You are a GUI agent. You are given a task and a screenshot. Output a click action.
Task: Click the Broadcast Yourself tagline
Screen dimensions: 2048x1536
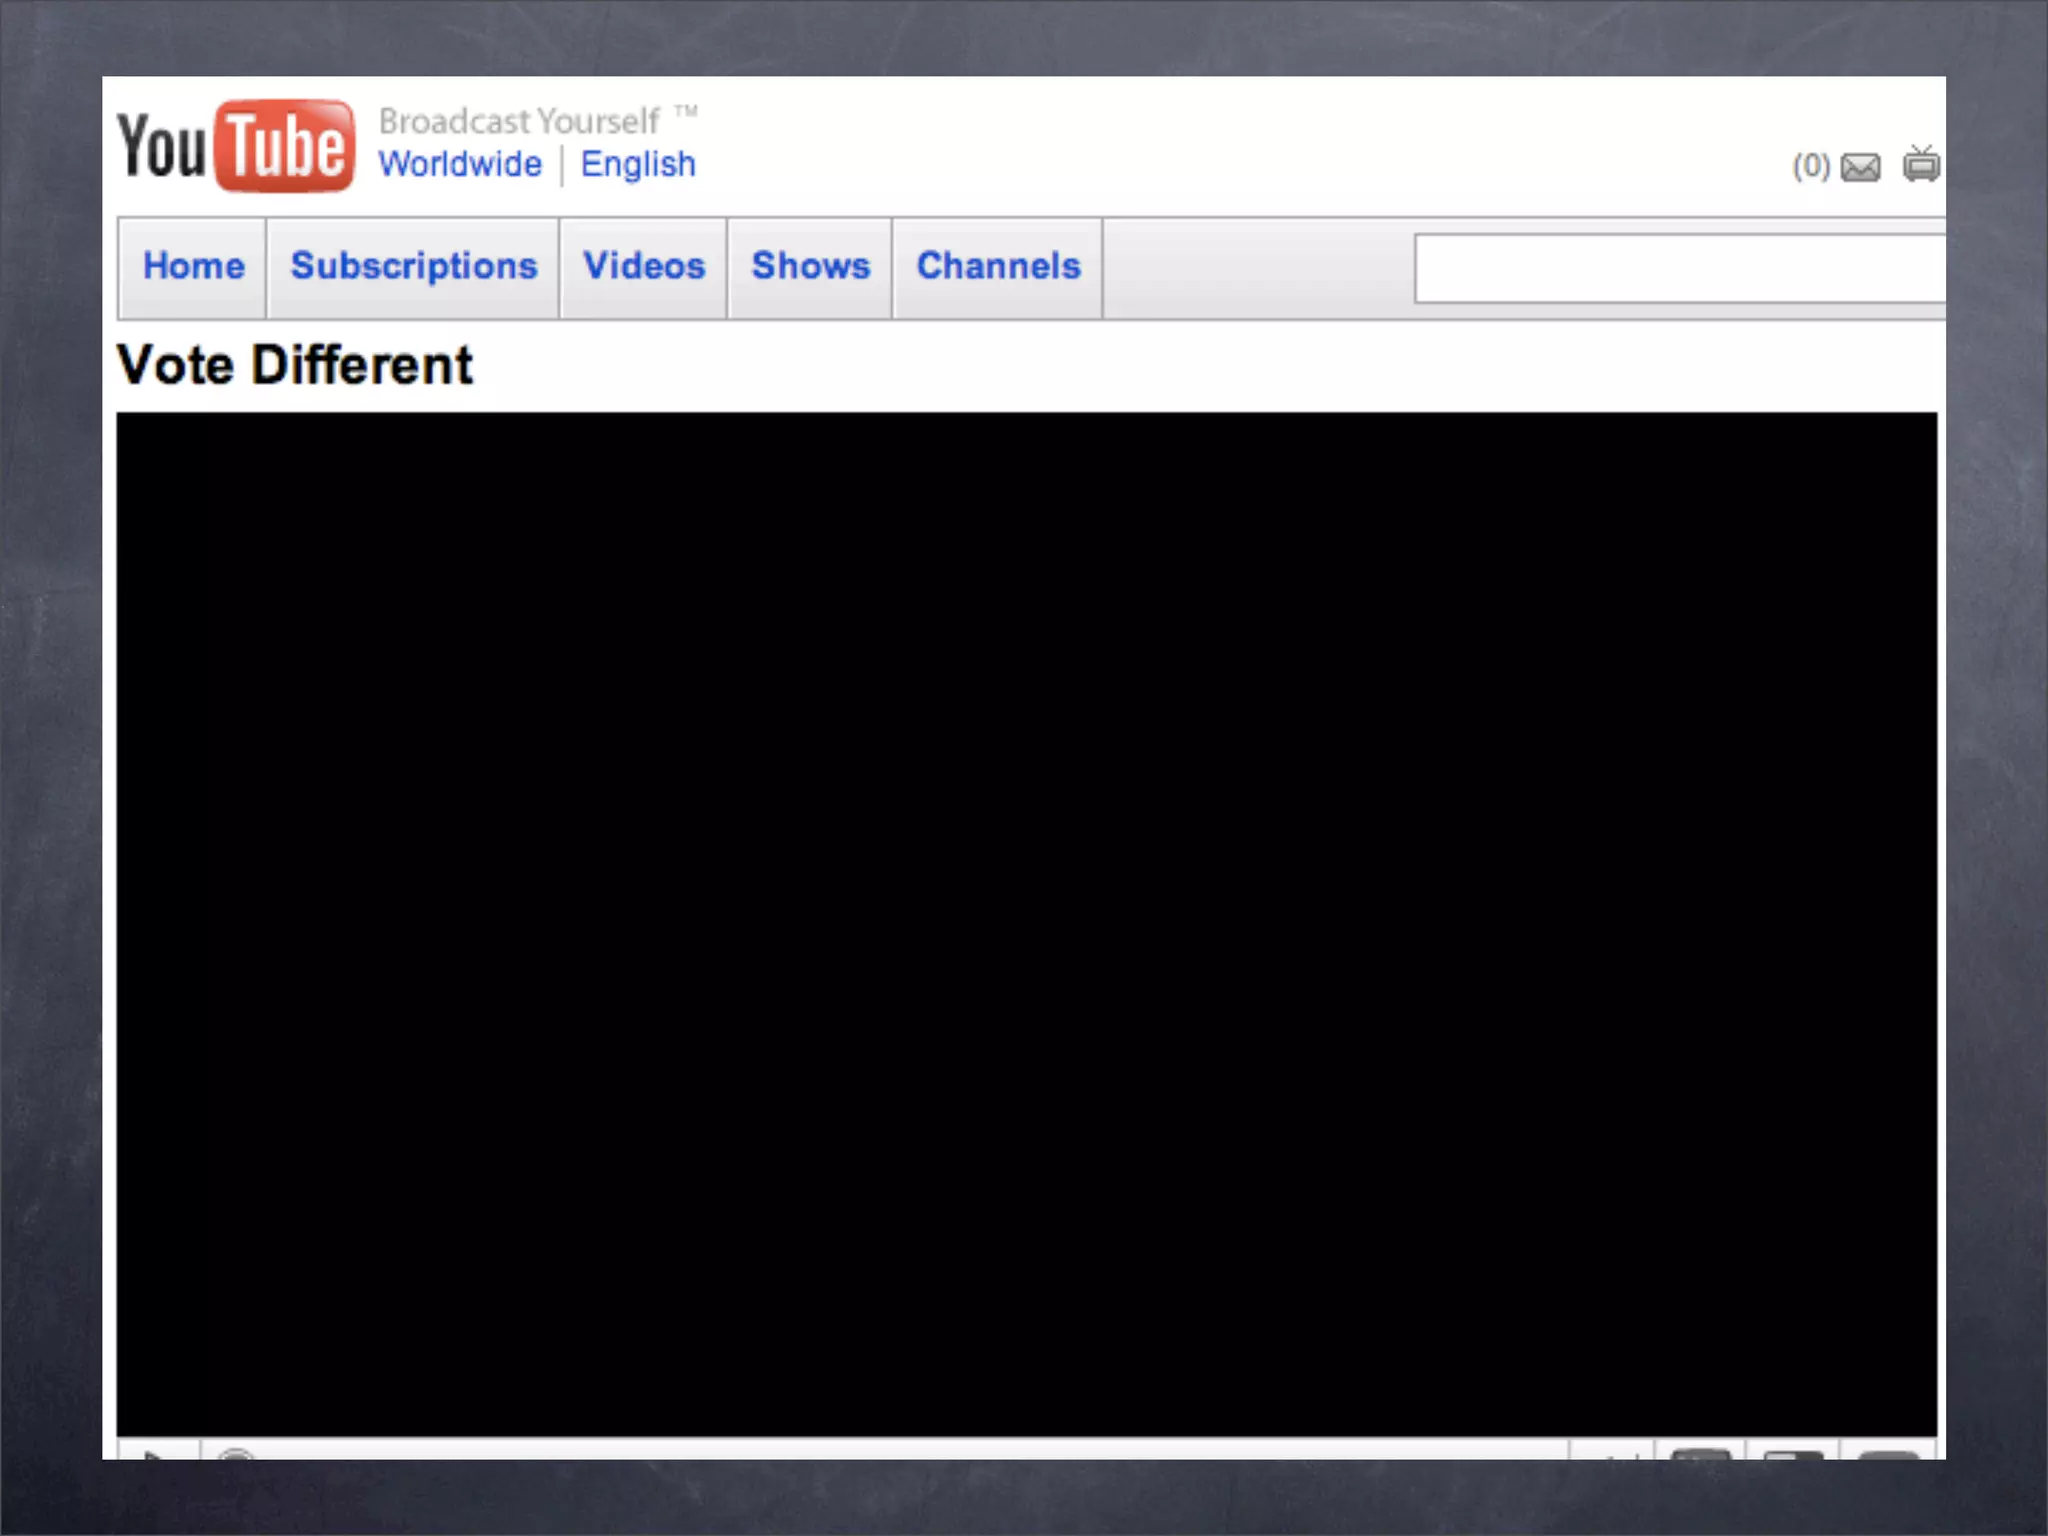click(520, 121)
